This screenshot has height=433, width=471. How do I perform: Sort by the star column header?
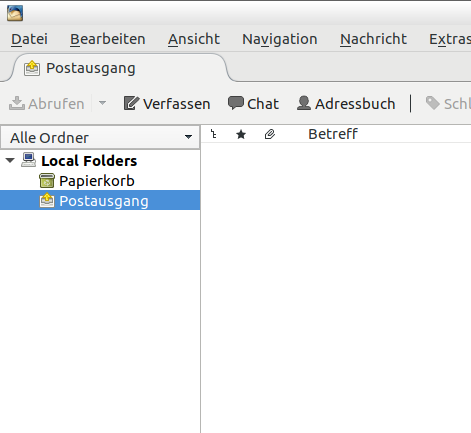[241, 135]
